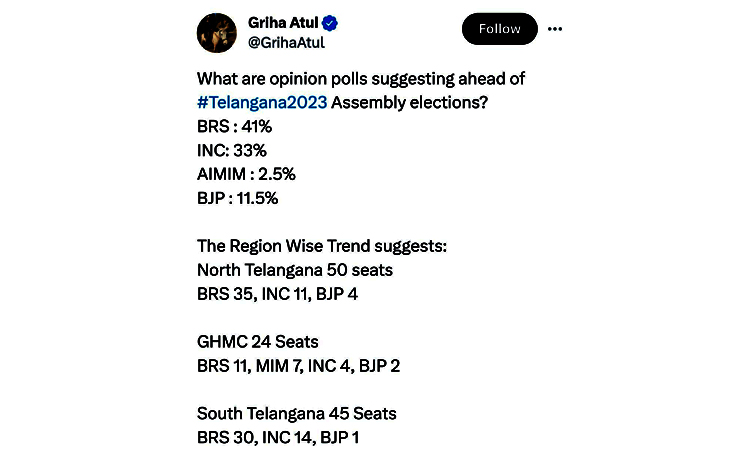Click the "South Telangana 45 Seats" line
Image resolution: width=750 pixels, height=450 pixels.
click(297, 414)
